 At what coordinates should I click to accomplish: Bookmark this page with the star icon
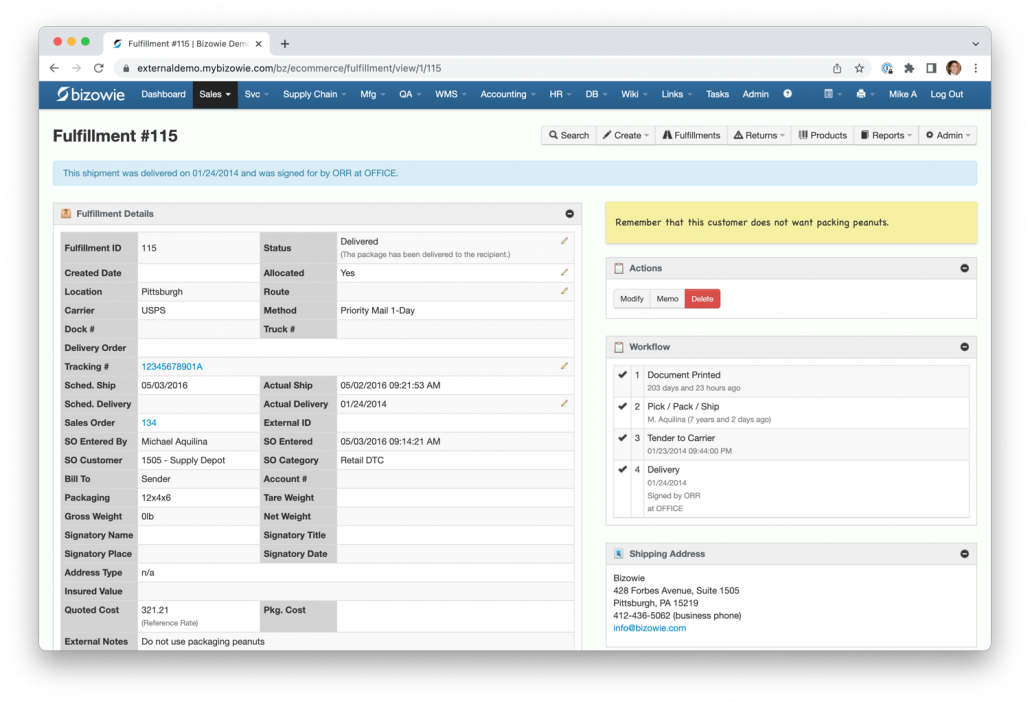tap(859, 68)
